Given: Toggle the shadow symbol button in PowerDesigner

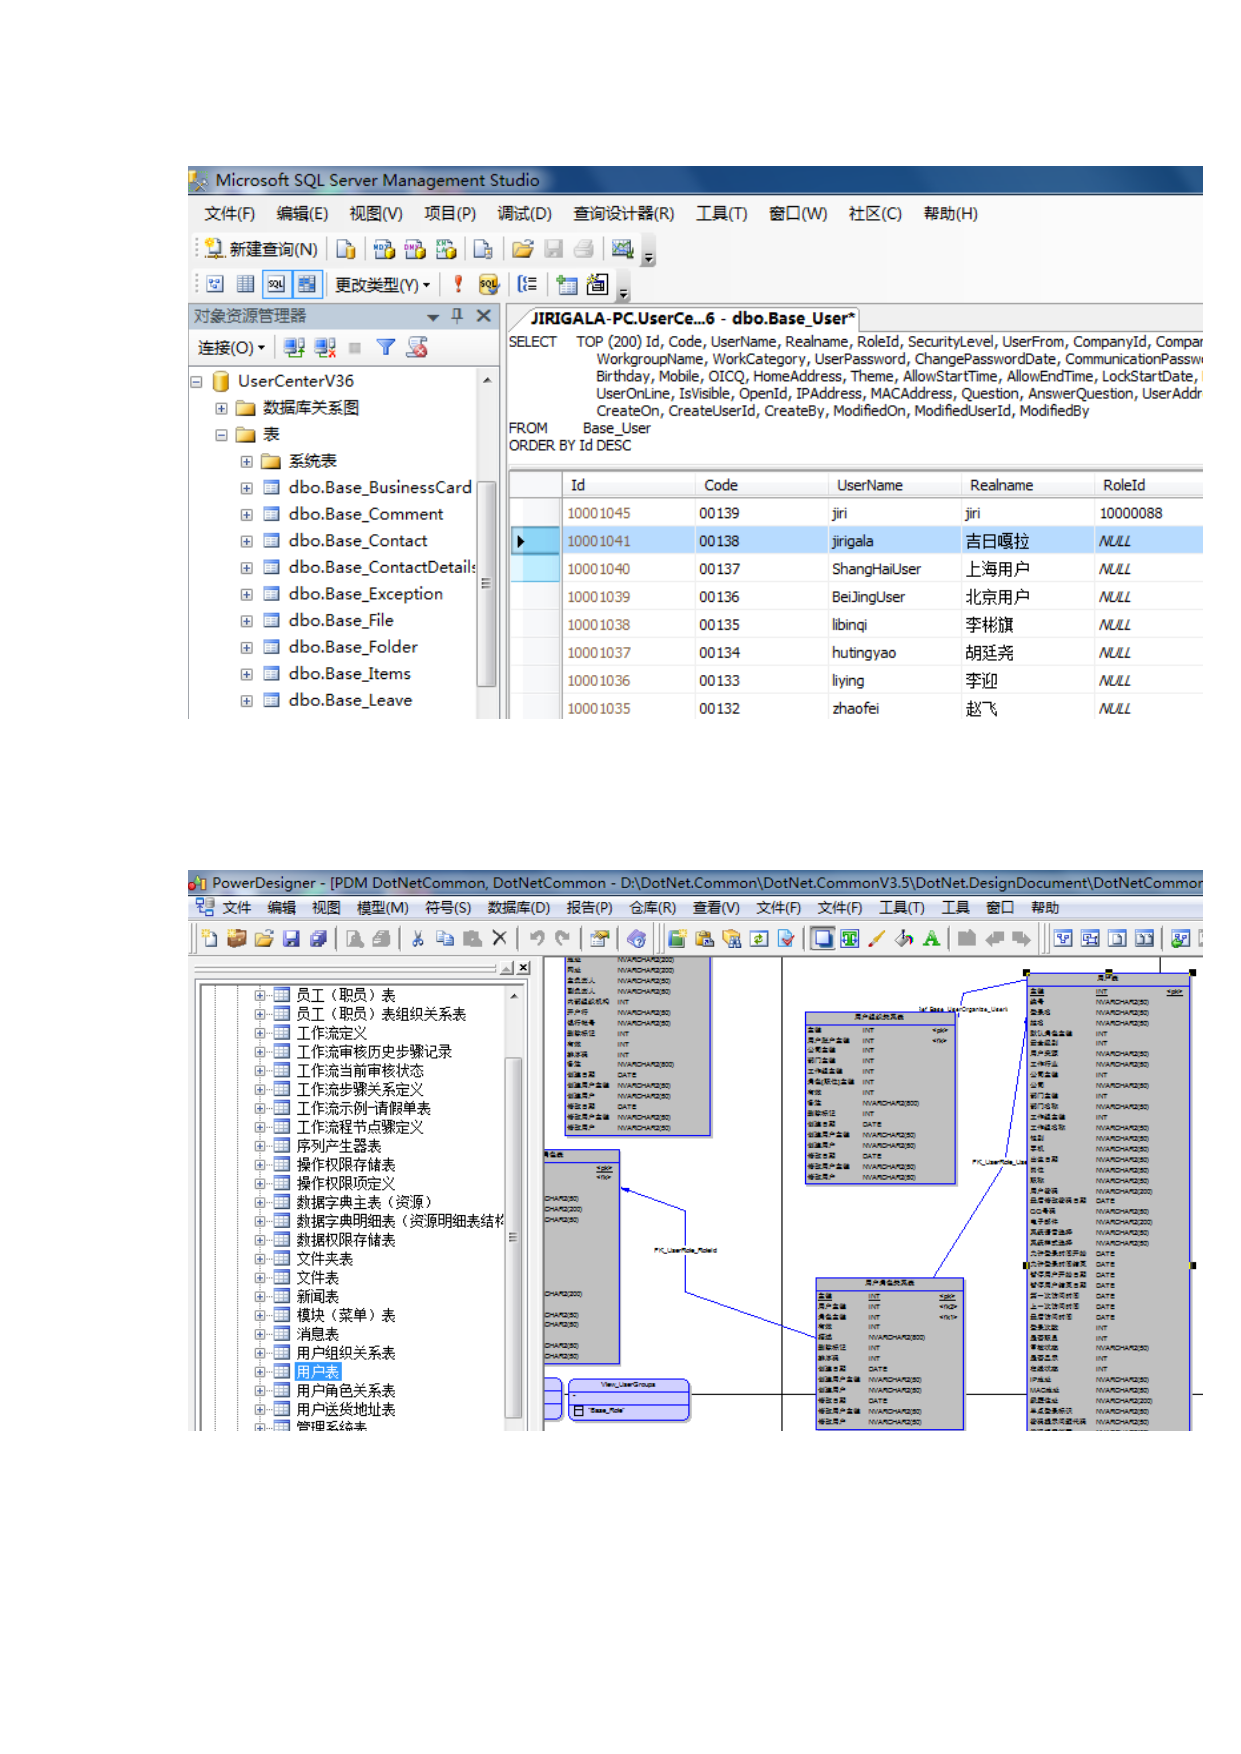Looking at the screenshot, I should click(x=822, y=939).
